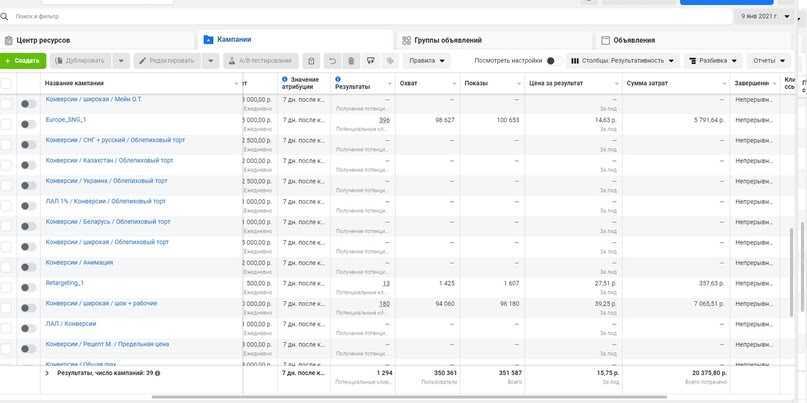Toggle the Посмотреть настройки switch
This screenshot has width=807, height=403.
tap(550, 61)
